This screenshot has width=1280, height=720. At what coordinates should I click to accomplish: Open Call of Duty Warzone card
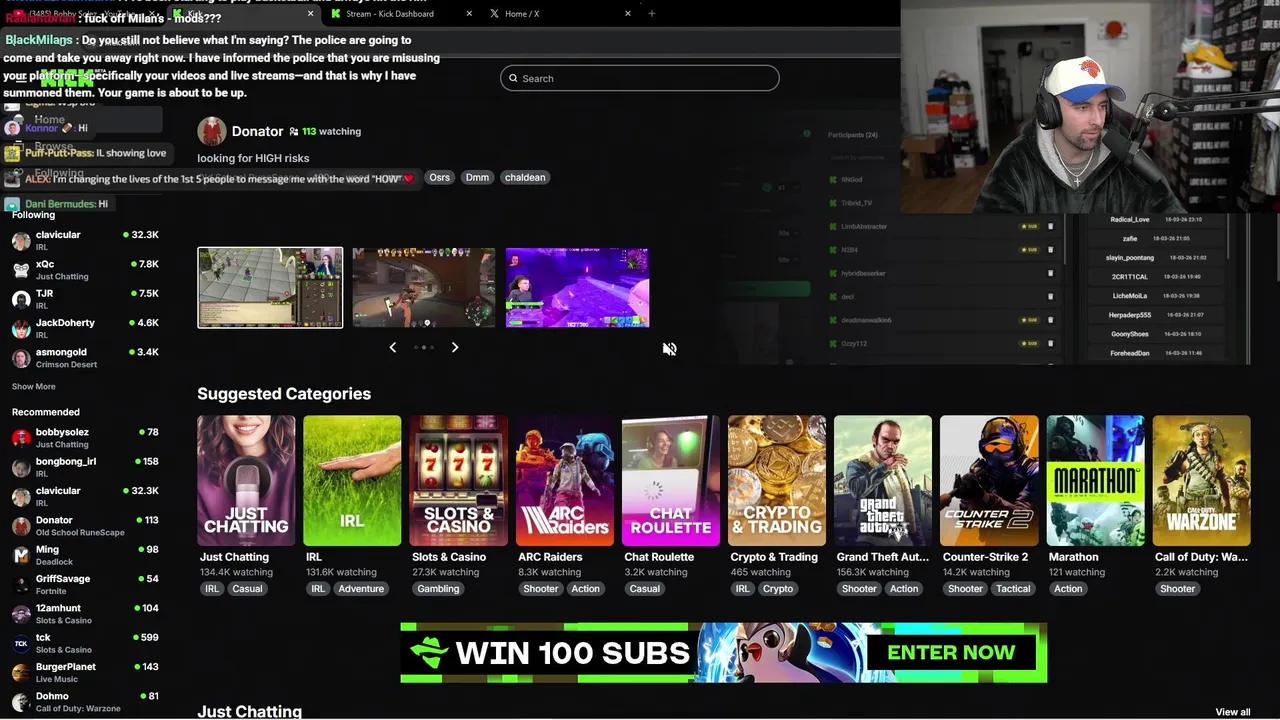point(1201,480)
